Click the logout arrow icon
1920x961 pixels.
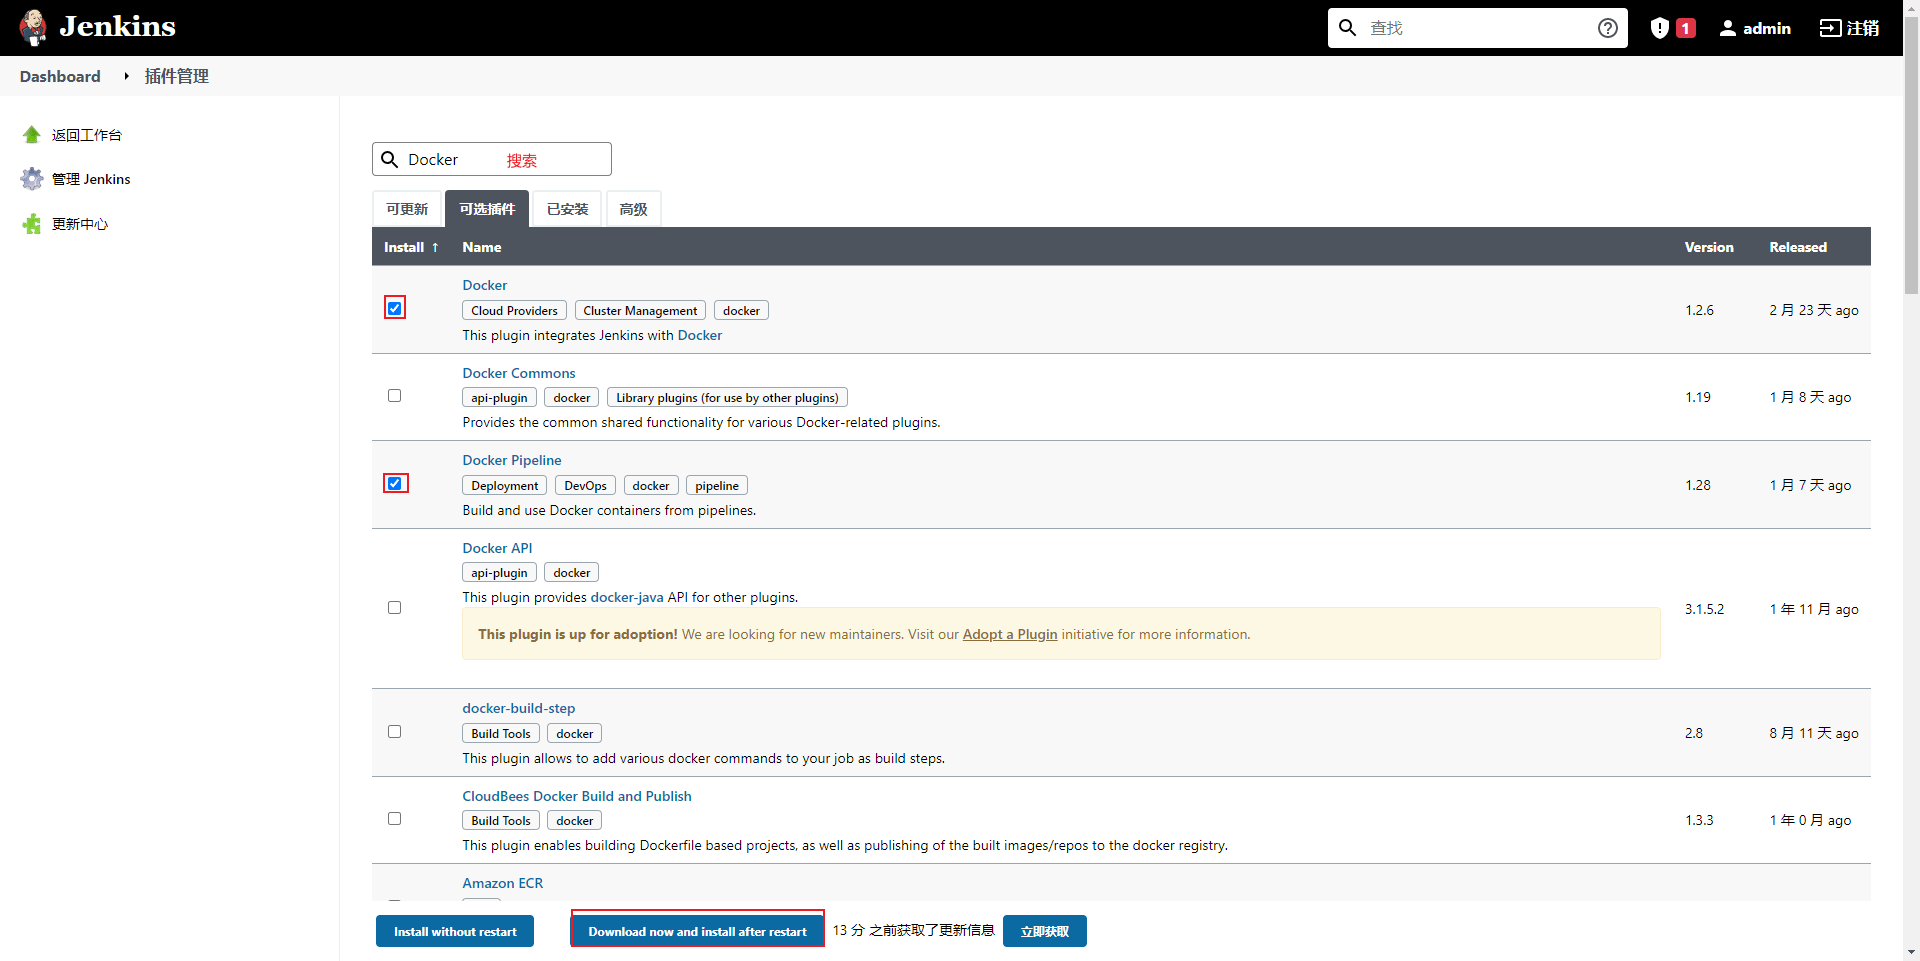1830,28
